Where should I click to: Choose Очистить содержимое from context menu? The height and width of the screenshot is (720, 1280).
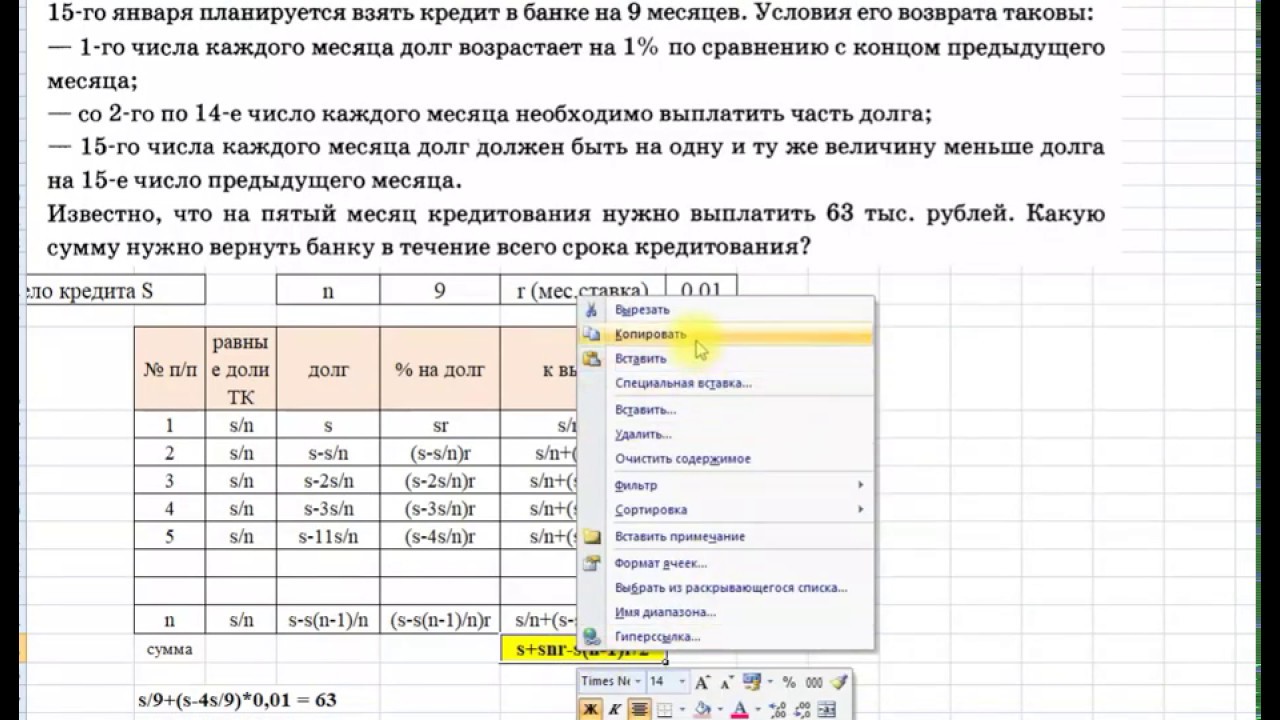[726, 459]
